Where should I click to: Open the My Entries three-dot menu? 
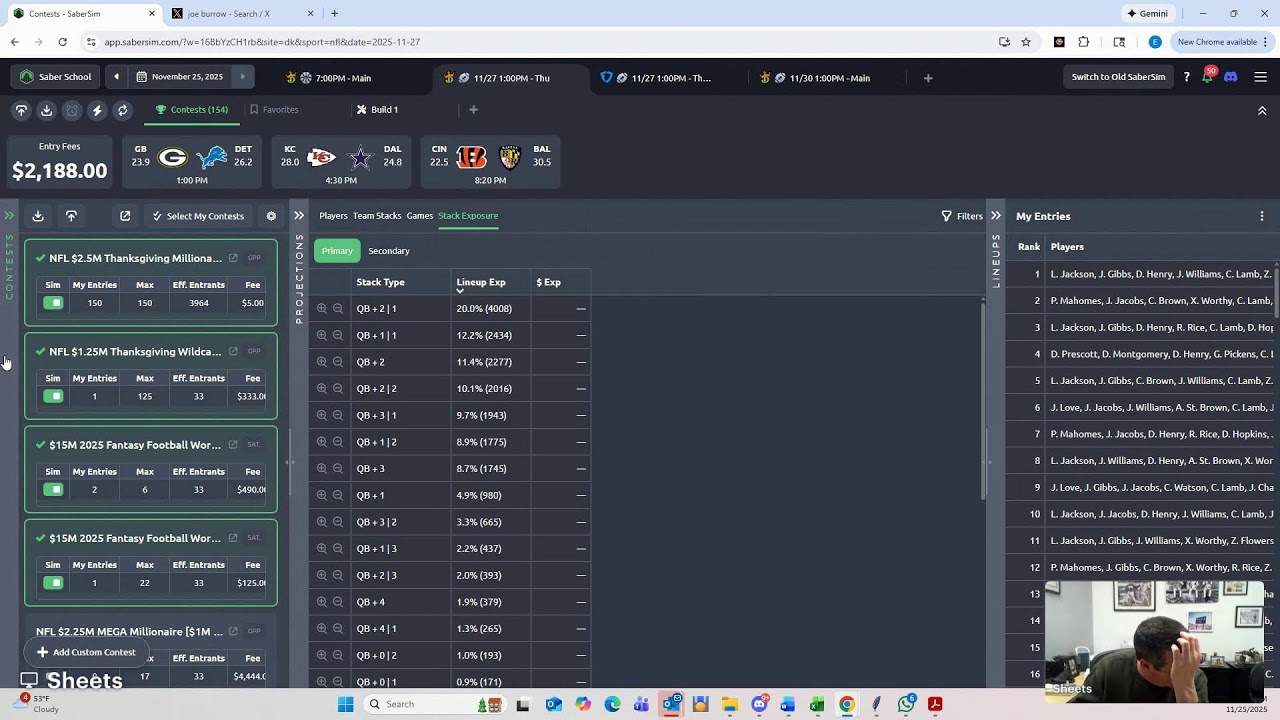1261,216
